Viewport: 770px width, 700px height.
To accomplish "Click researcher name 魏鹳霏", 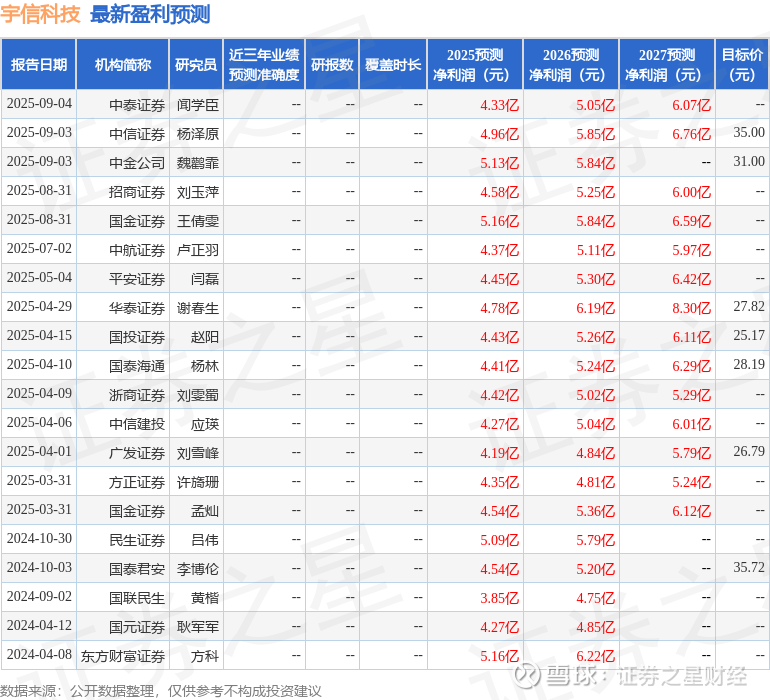I will click(x=198, y=163).
